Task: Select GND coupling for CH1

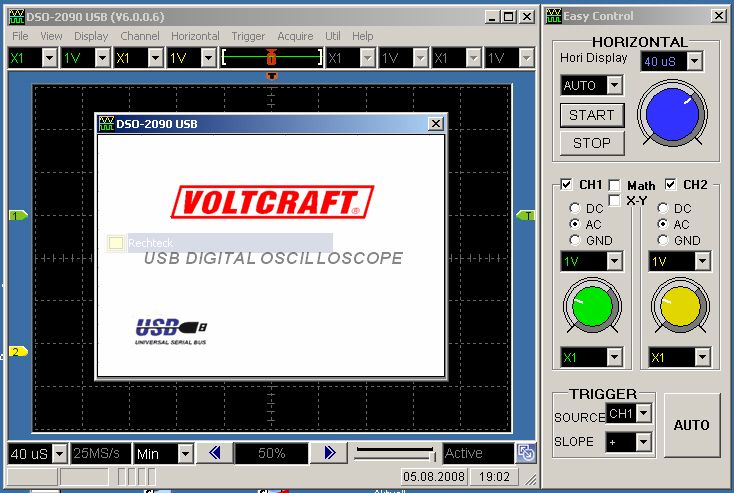Action: 575,240
